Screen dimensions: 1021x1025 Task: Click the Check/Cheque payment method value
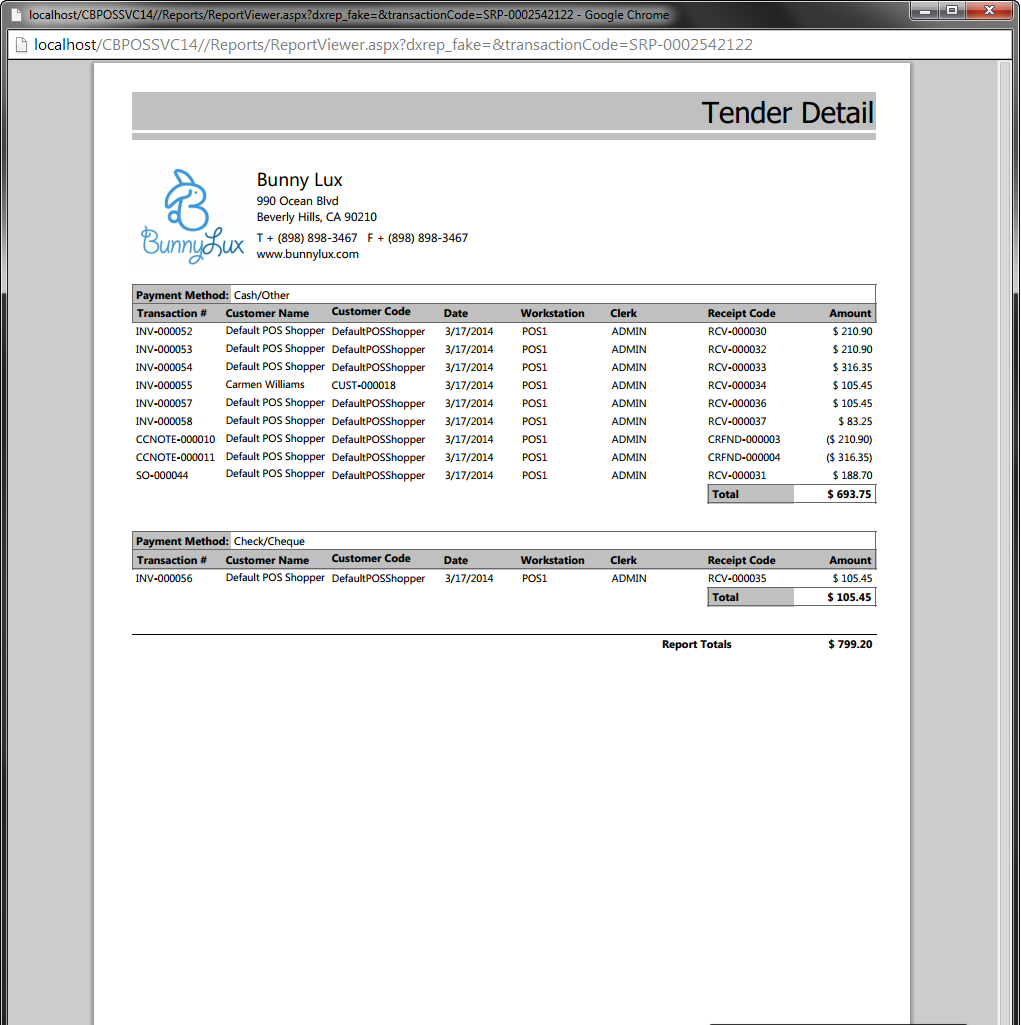click(269, 541)
